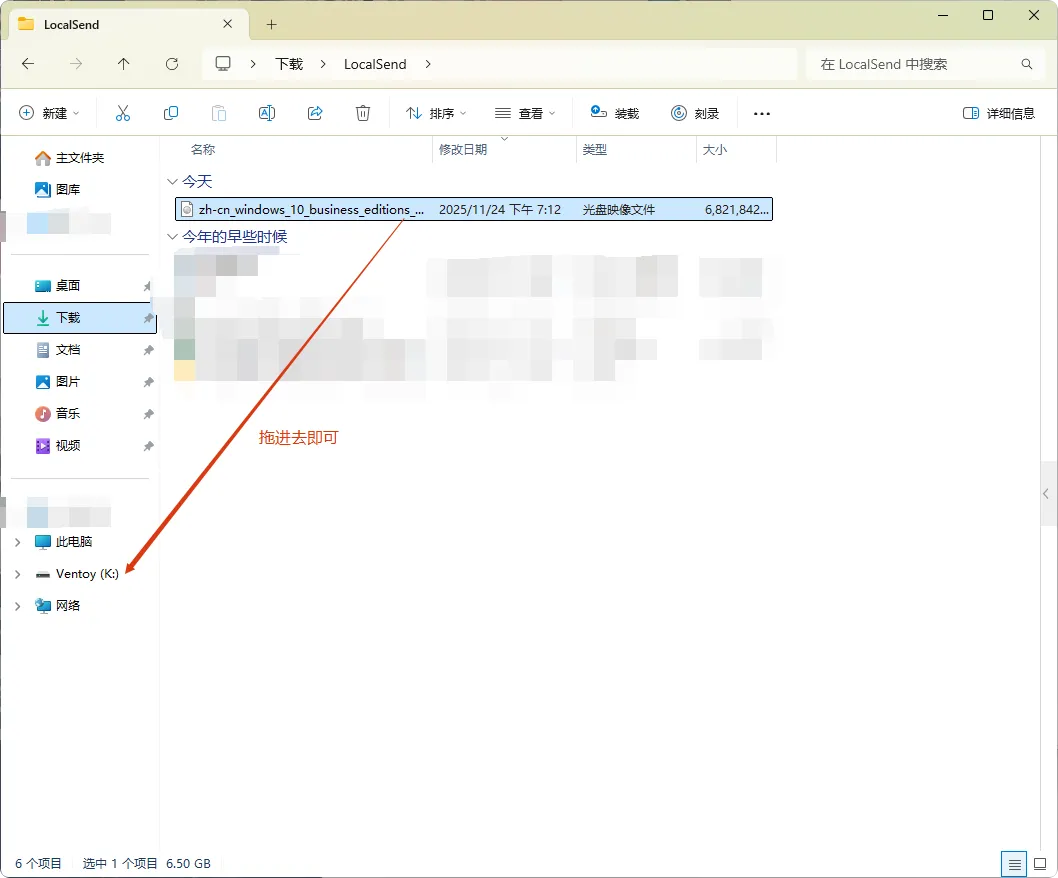Screen dimensions: 1058x878
Task: Click the Share icon in toolbar
Action: click(x=315, y=114)
